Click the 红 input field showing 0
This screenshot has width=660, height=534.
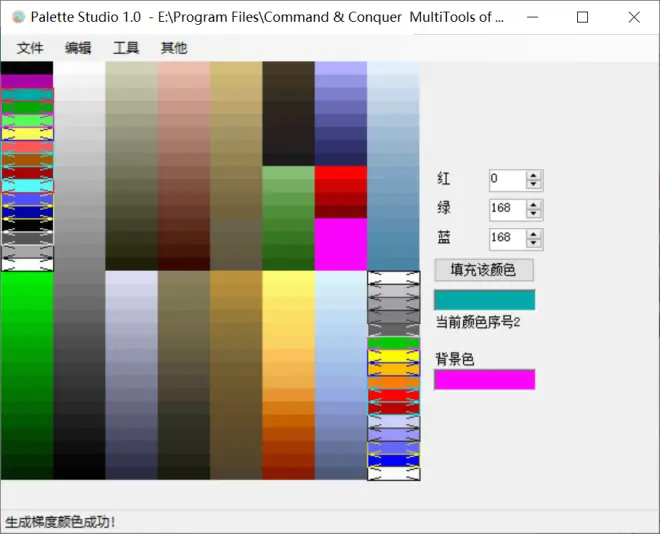[x=508, y=180]
